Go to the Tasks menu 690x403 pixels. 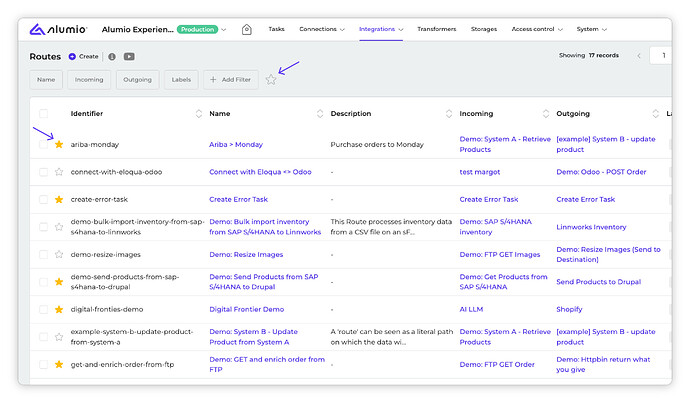(276, 29)
